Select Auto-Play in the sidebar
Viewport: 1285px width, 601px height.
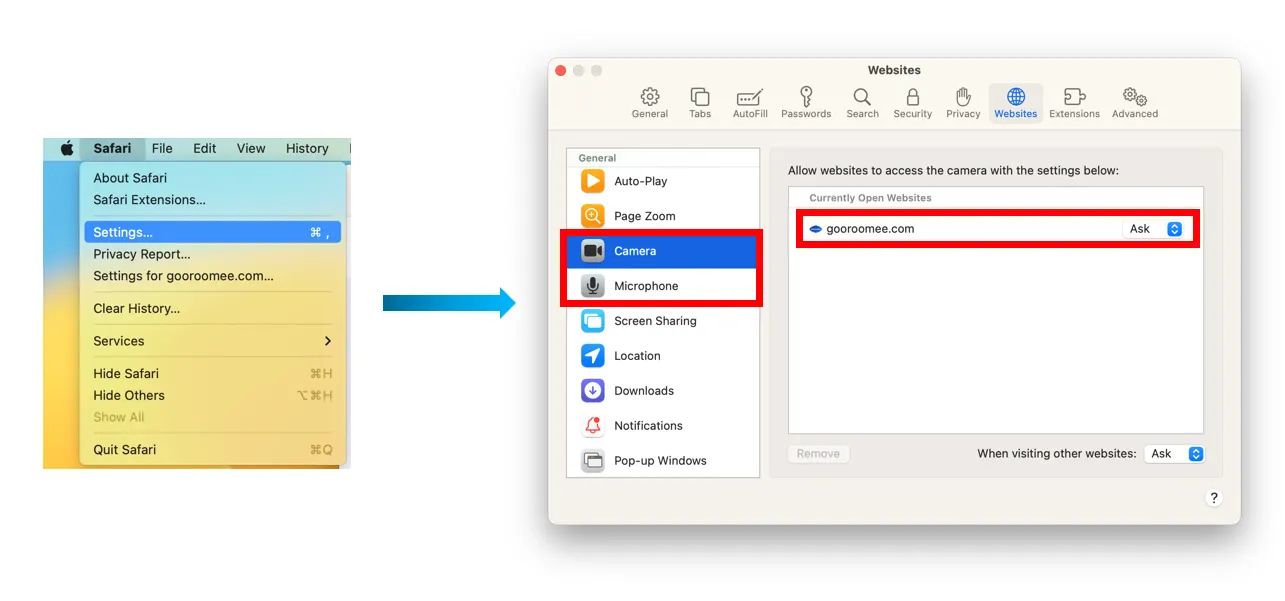pyautogui.click(x=663, y=181)
